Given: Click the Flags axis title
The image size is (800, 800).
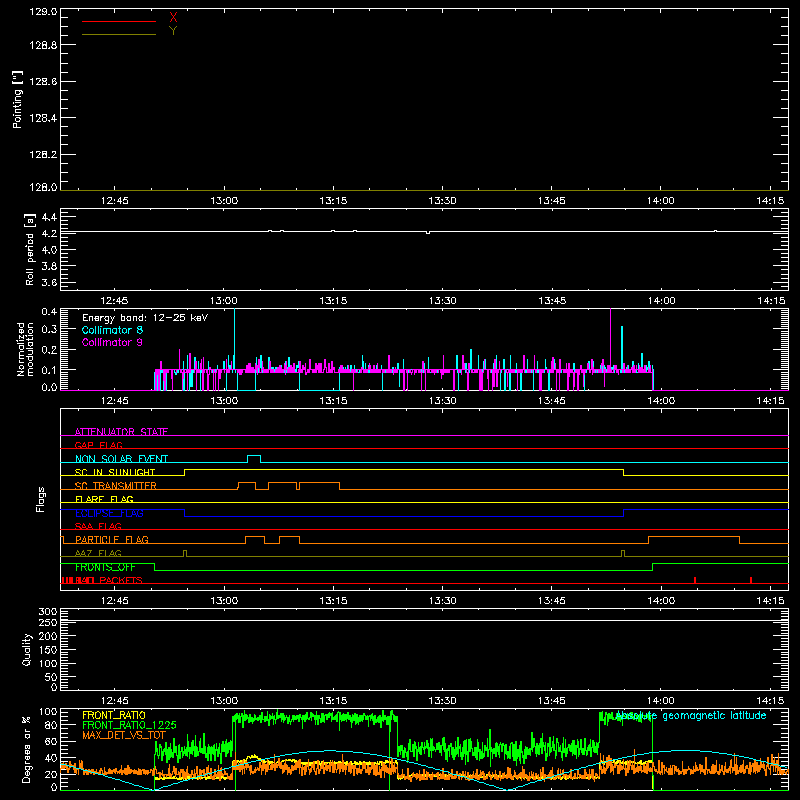Looking at the screenshot, I should pyautogui.click(x=41, y=499).
